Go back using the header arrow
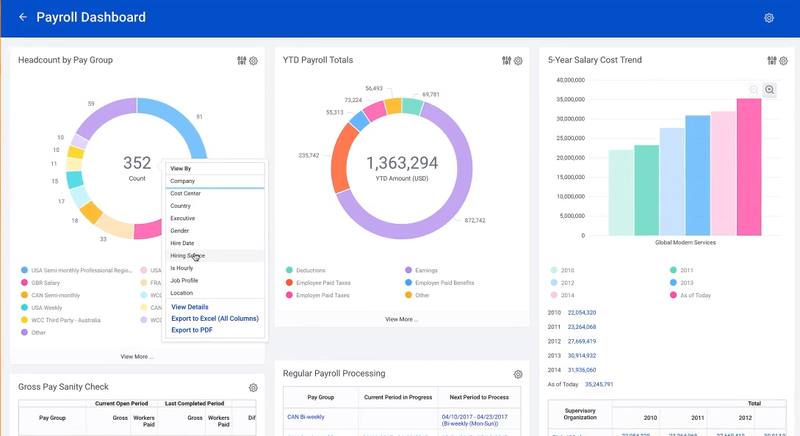800x436 pixels. (x=22, y=17)
